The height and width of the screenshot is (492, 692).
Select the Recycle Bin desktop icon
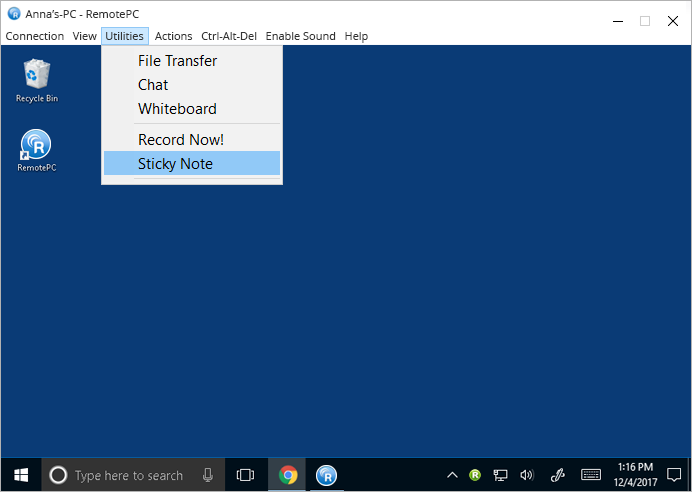(37, 81)
